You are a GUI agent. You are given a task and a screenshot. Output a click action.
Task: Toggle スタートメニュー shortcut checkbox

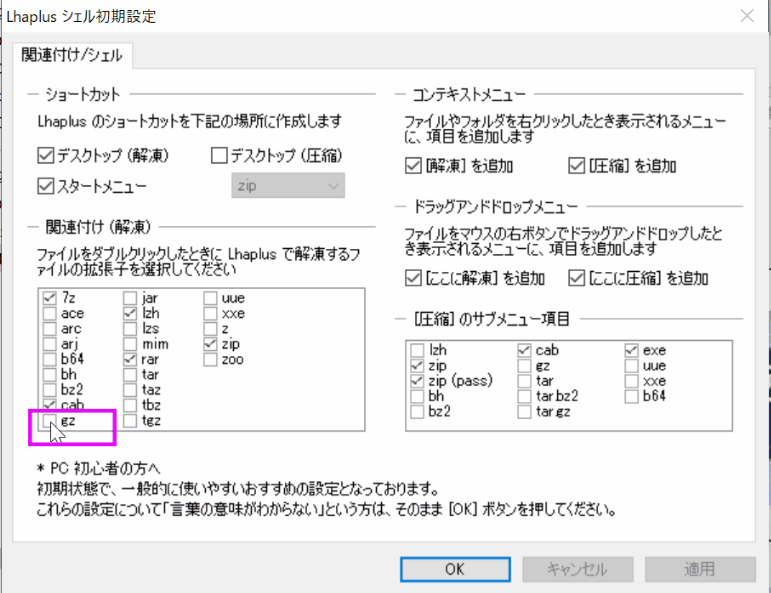coord(45,186)
